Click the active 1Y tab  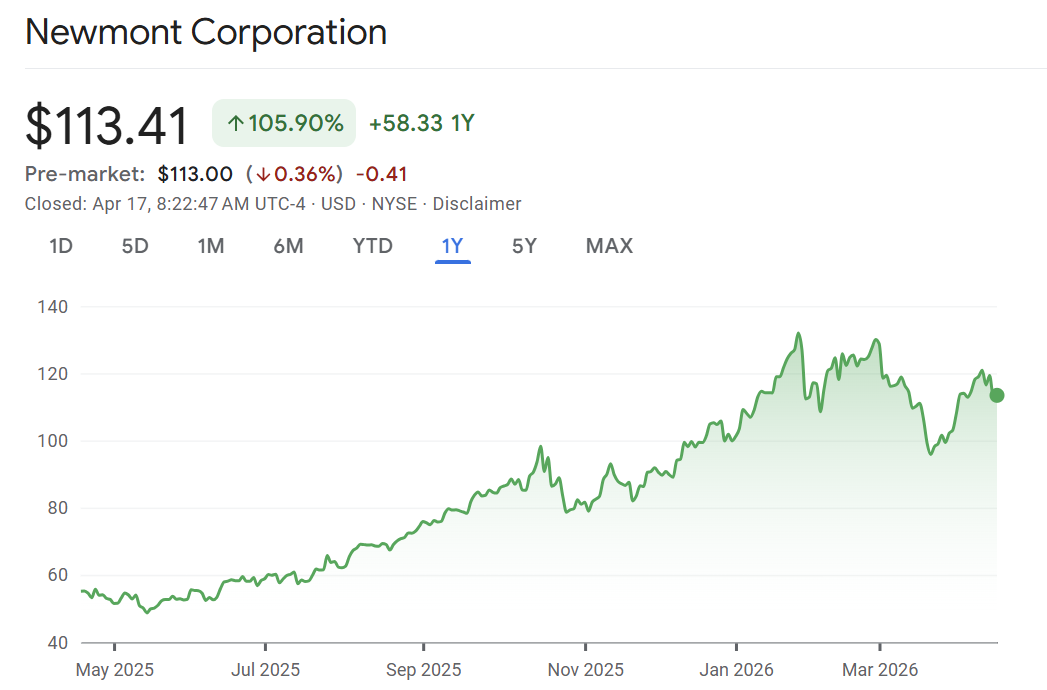point(452,246)
